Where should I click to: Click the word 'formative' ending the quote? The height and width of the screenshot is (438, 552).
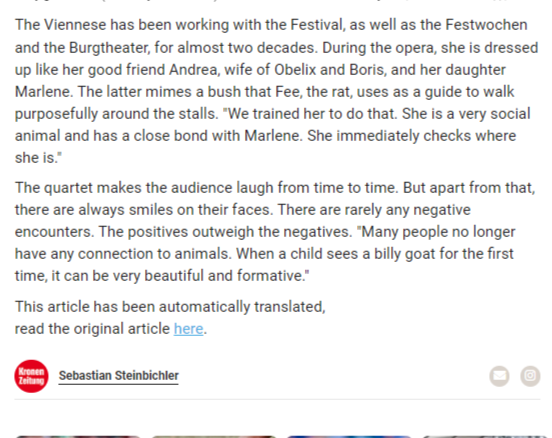pyautogui.click(x=270, y=276)
